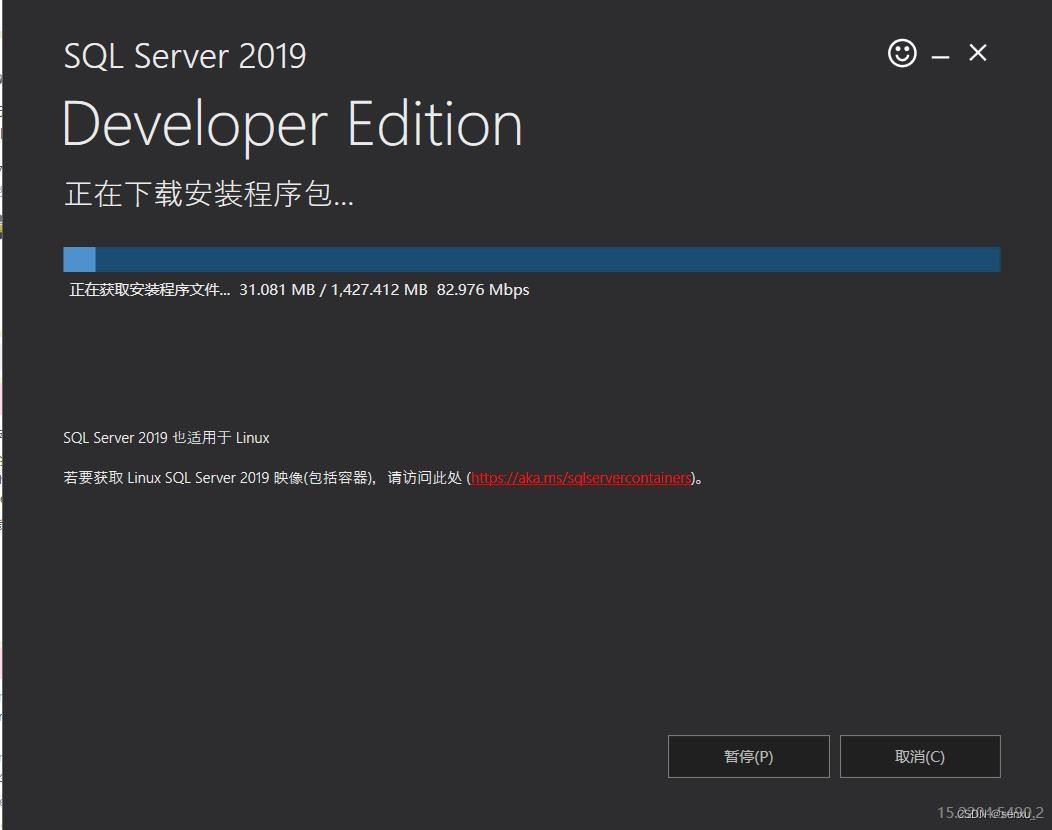Click the 请访问此处 text before the link

coord(424,478)
